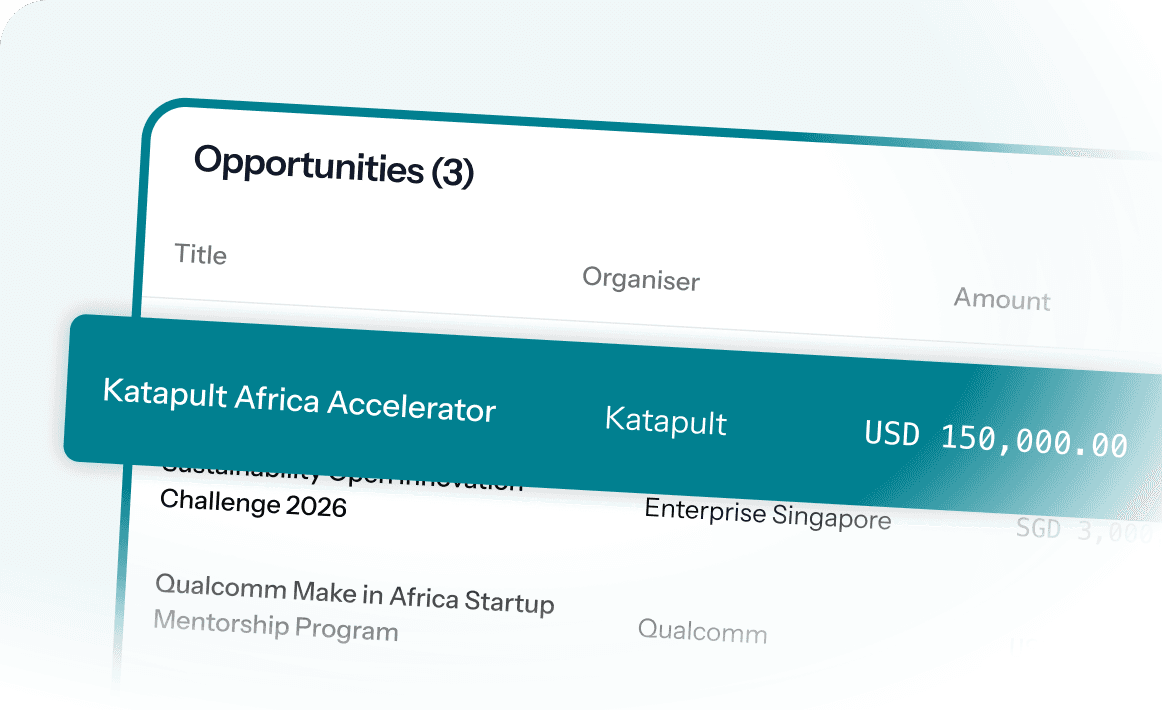Open Katapult Africa Accelerator opportunity
The image size is (1162, 710).
tap(299, 401)
